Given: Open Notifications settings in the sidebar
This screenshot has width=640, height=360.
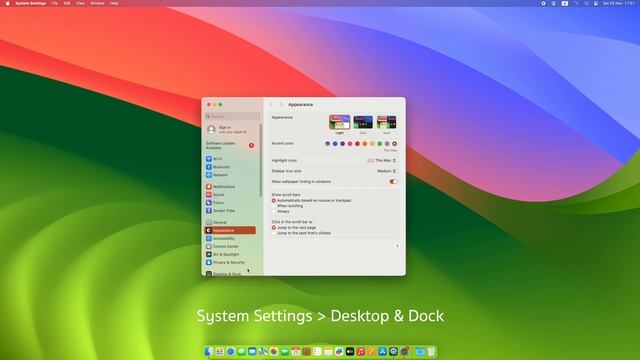Looking at the screenshot, I should point(230,187).
